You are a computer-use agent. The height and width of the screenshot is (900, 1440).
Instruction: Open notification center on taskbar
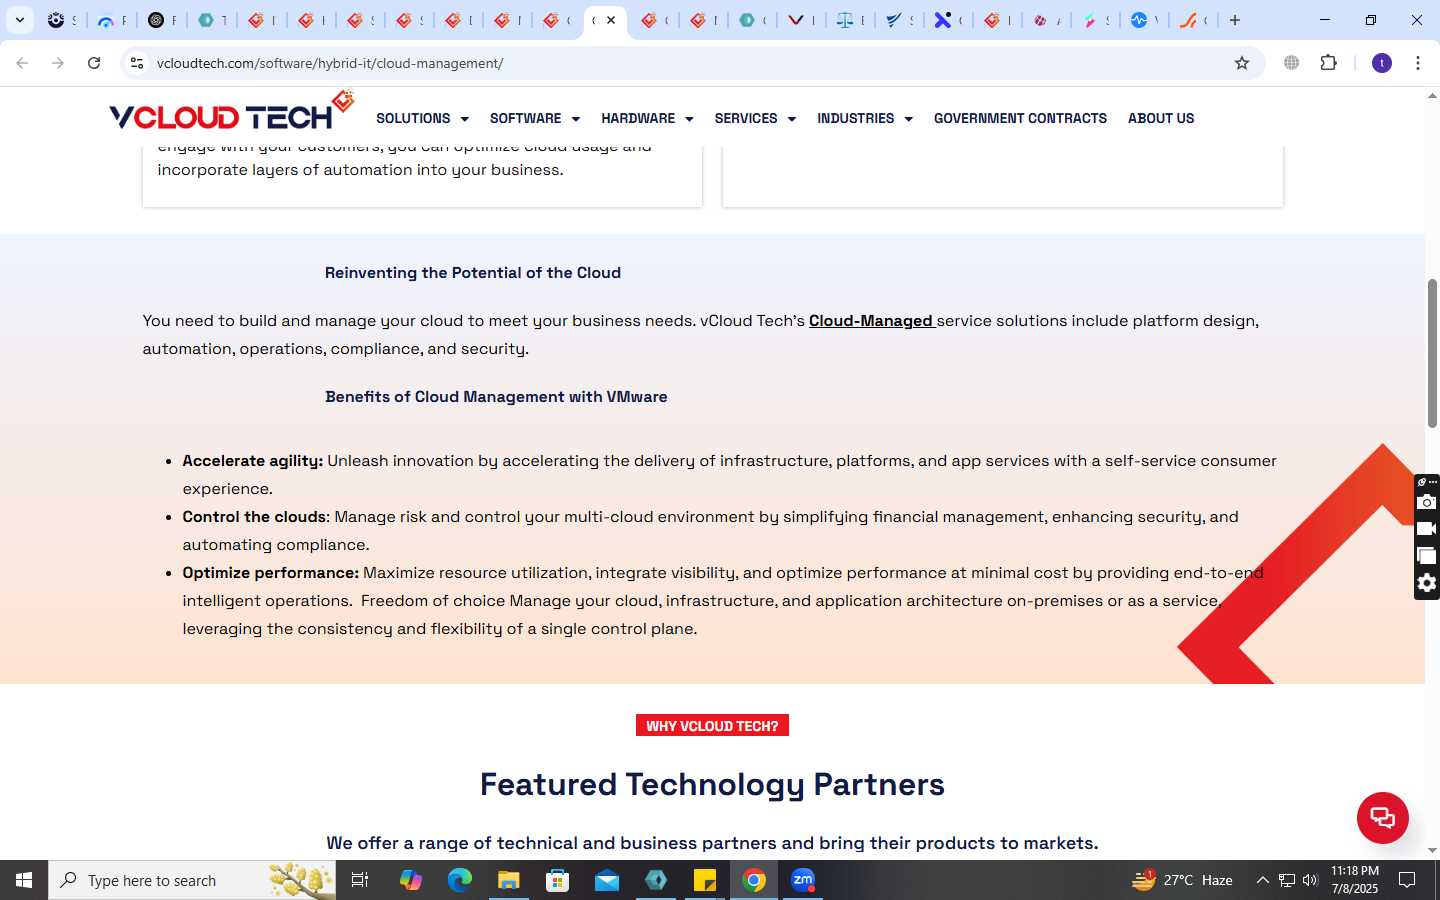click(1407, 880)
